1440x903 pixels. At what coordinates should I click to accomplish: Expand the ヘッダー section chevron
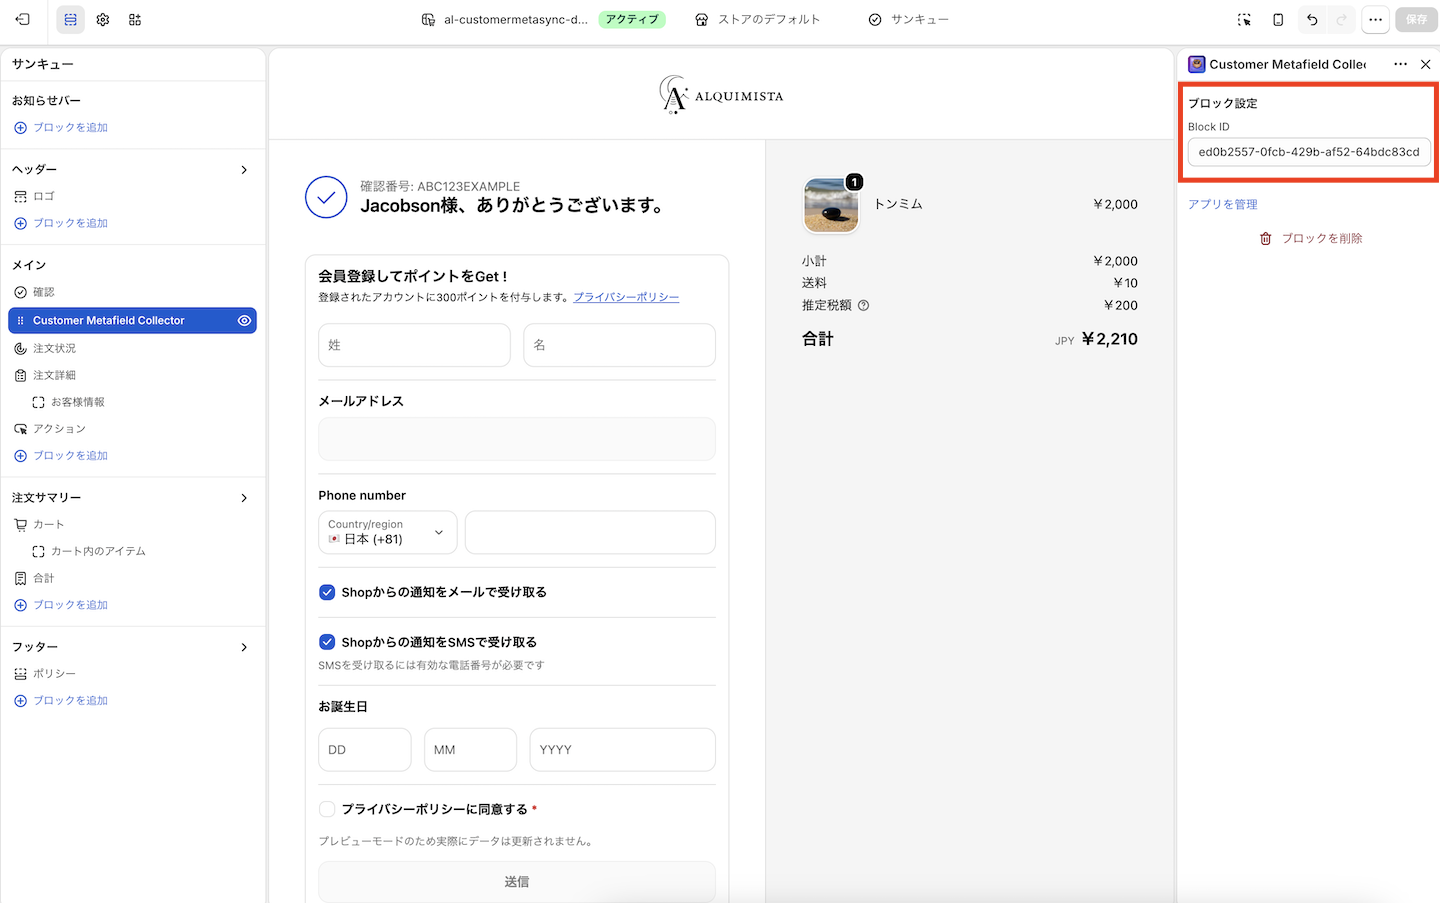coord(244,170)
